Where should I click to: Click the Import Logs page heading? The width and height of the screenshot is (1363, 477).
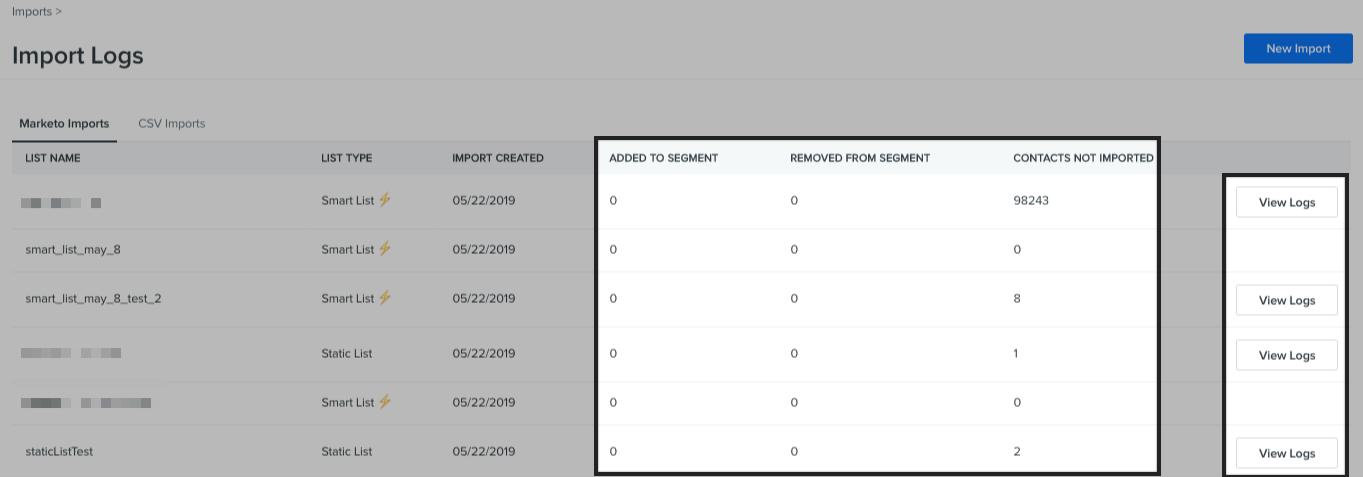[x=78, y=55]
